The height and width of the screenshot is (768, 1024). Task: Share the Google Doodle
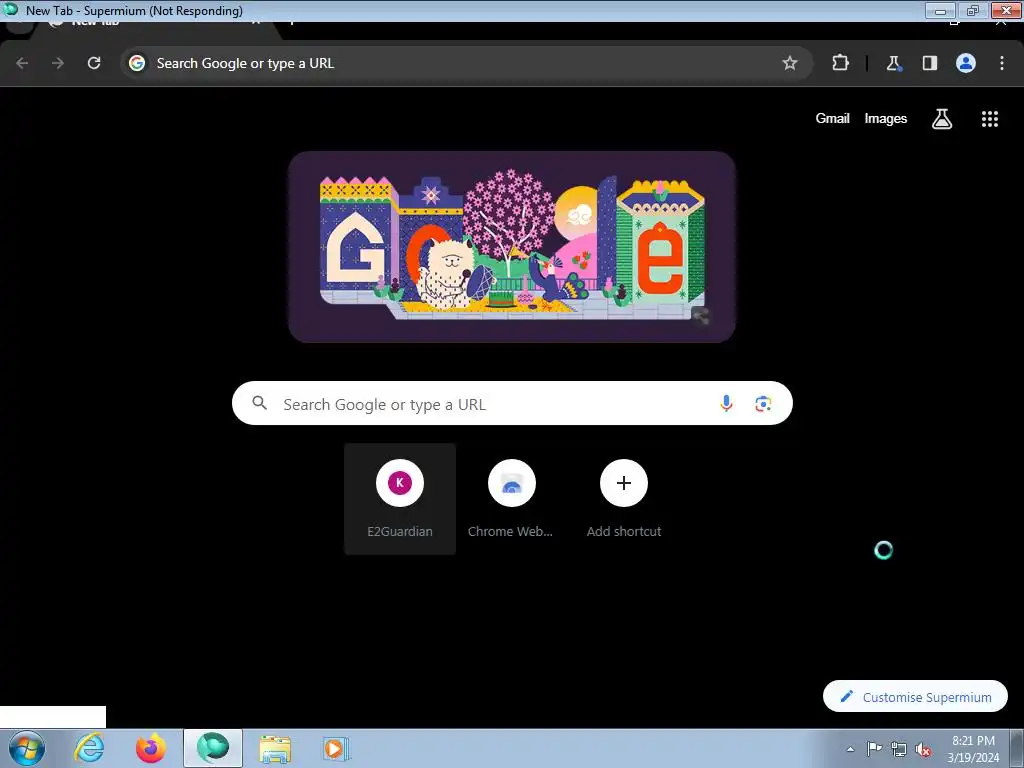tap(701, 317)
